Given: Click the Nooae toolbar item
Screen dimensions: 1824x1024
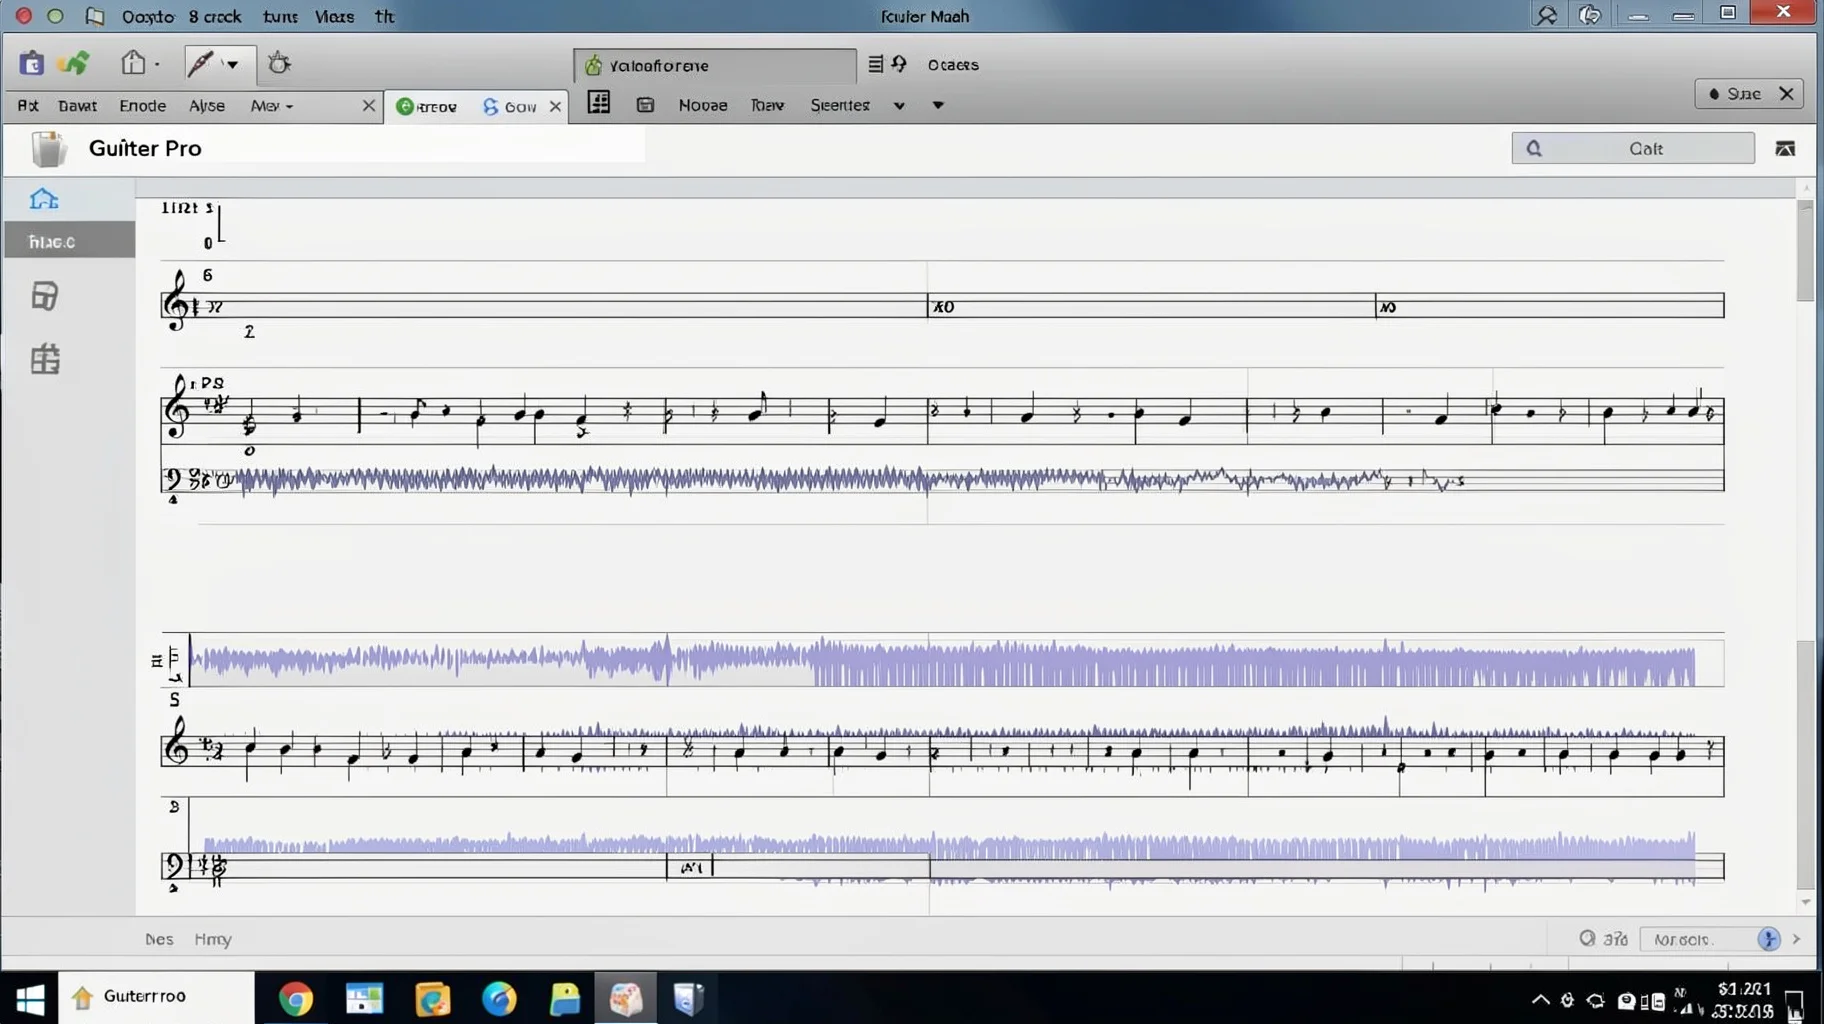Looking at the screenshot, I should (x=702, y=105).
